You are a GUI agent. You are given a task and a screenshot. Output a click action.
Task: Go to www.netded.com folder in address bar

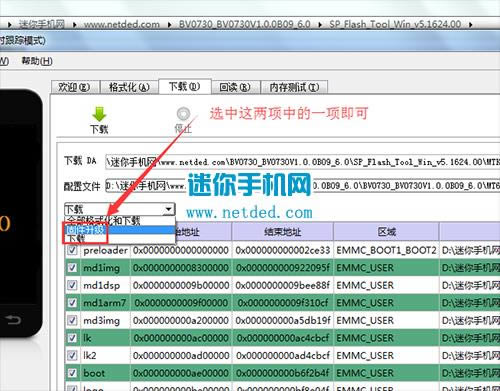tap(121, 24)
